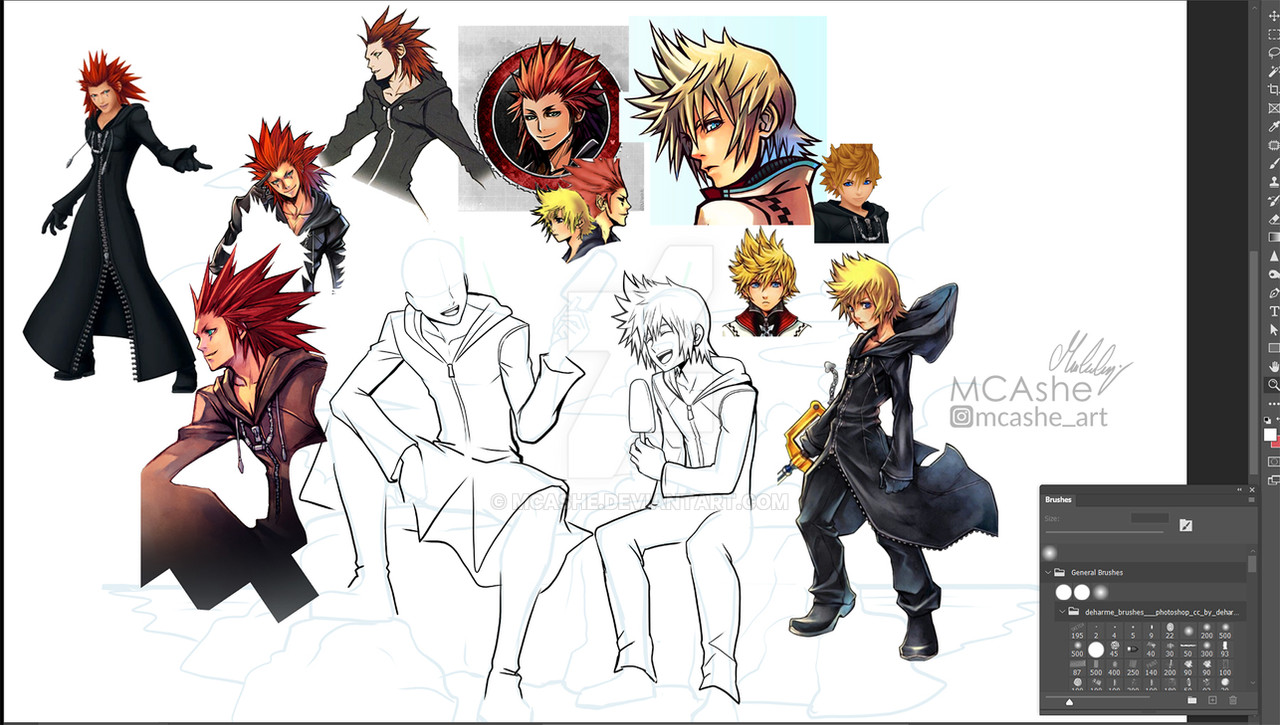Select the size 4 brush preset
Screen dimensions: 1280x725
pos(1114,631)
